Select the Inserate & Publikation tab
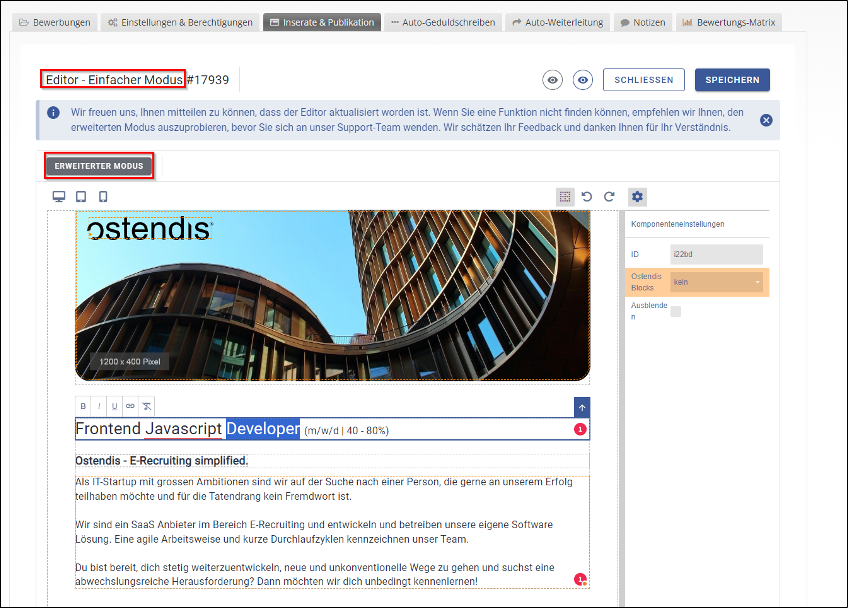 (322, 22)
